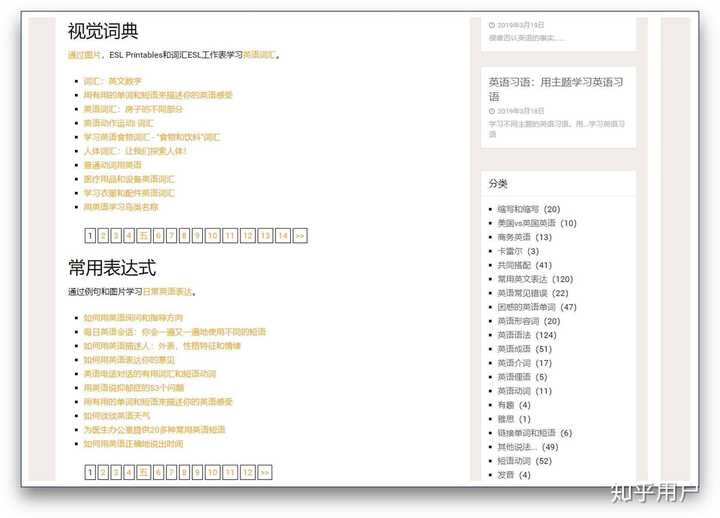Image resolution: width=720 pixels, height=518 pixels.
Task: Open 每日英语会话 list link
Action: [x=174, y=332]
